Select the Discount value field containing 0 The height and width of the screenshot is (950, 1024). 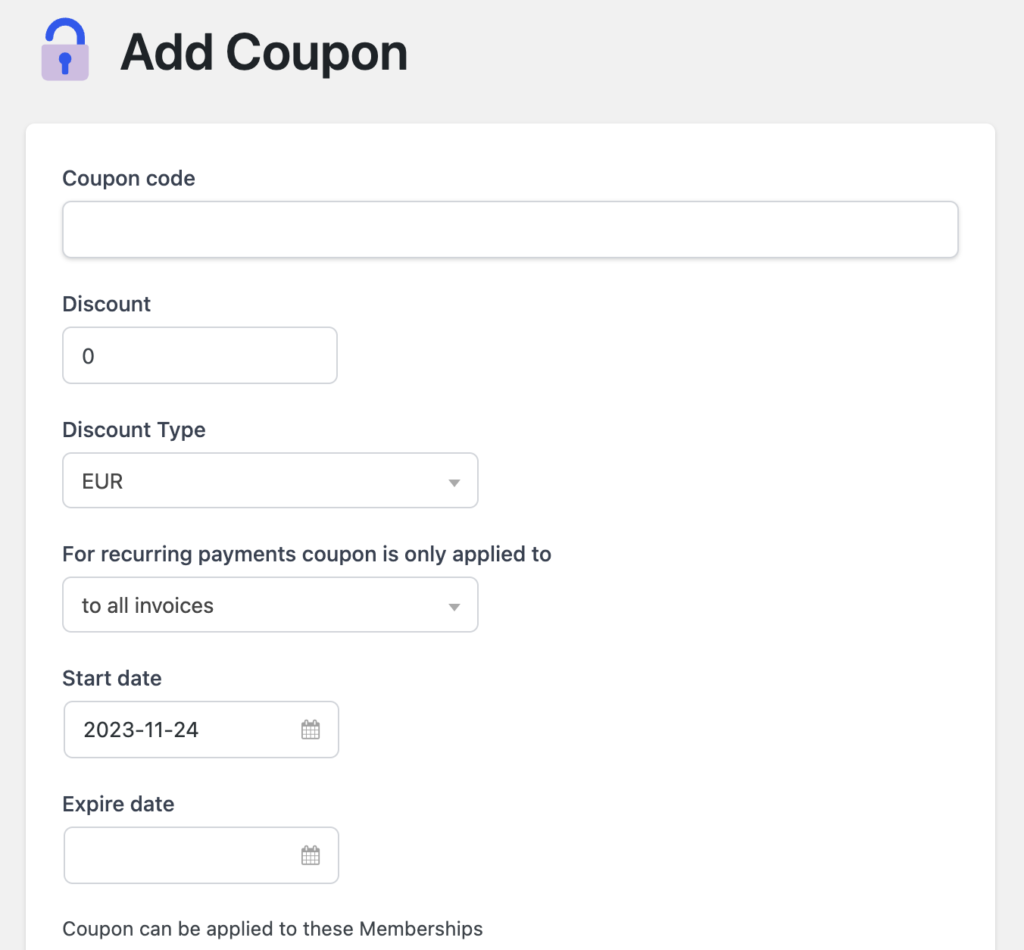click(x=199, y=355)
